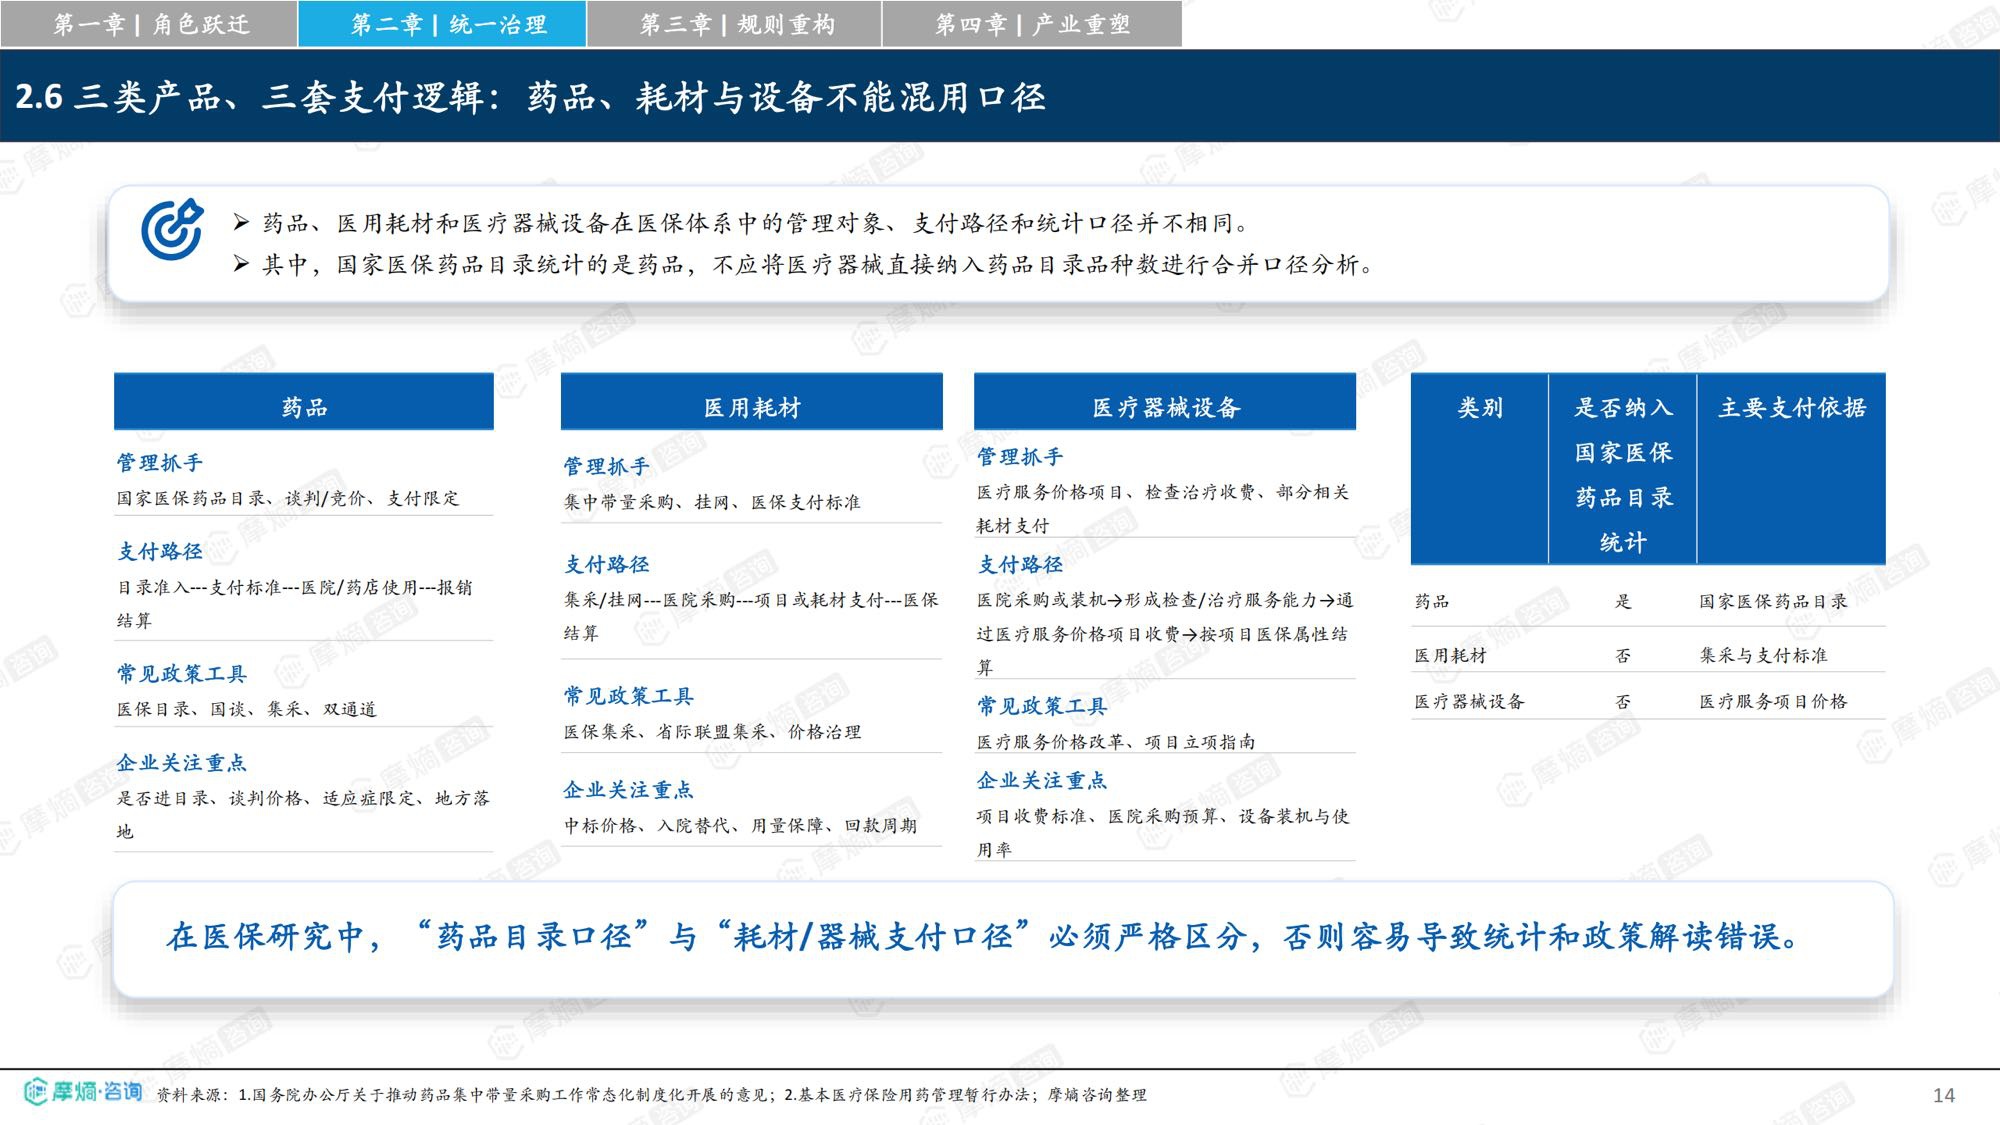Click the 医疗服务项目价格 table cell

[x=1773, y=701]
